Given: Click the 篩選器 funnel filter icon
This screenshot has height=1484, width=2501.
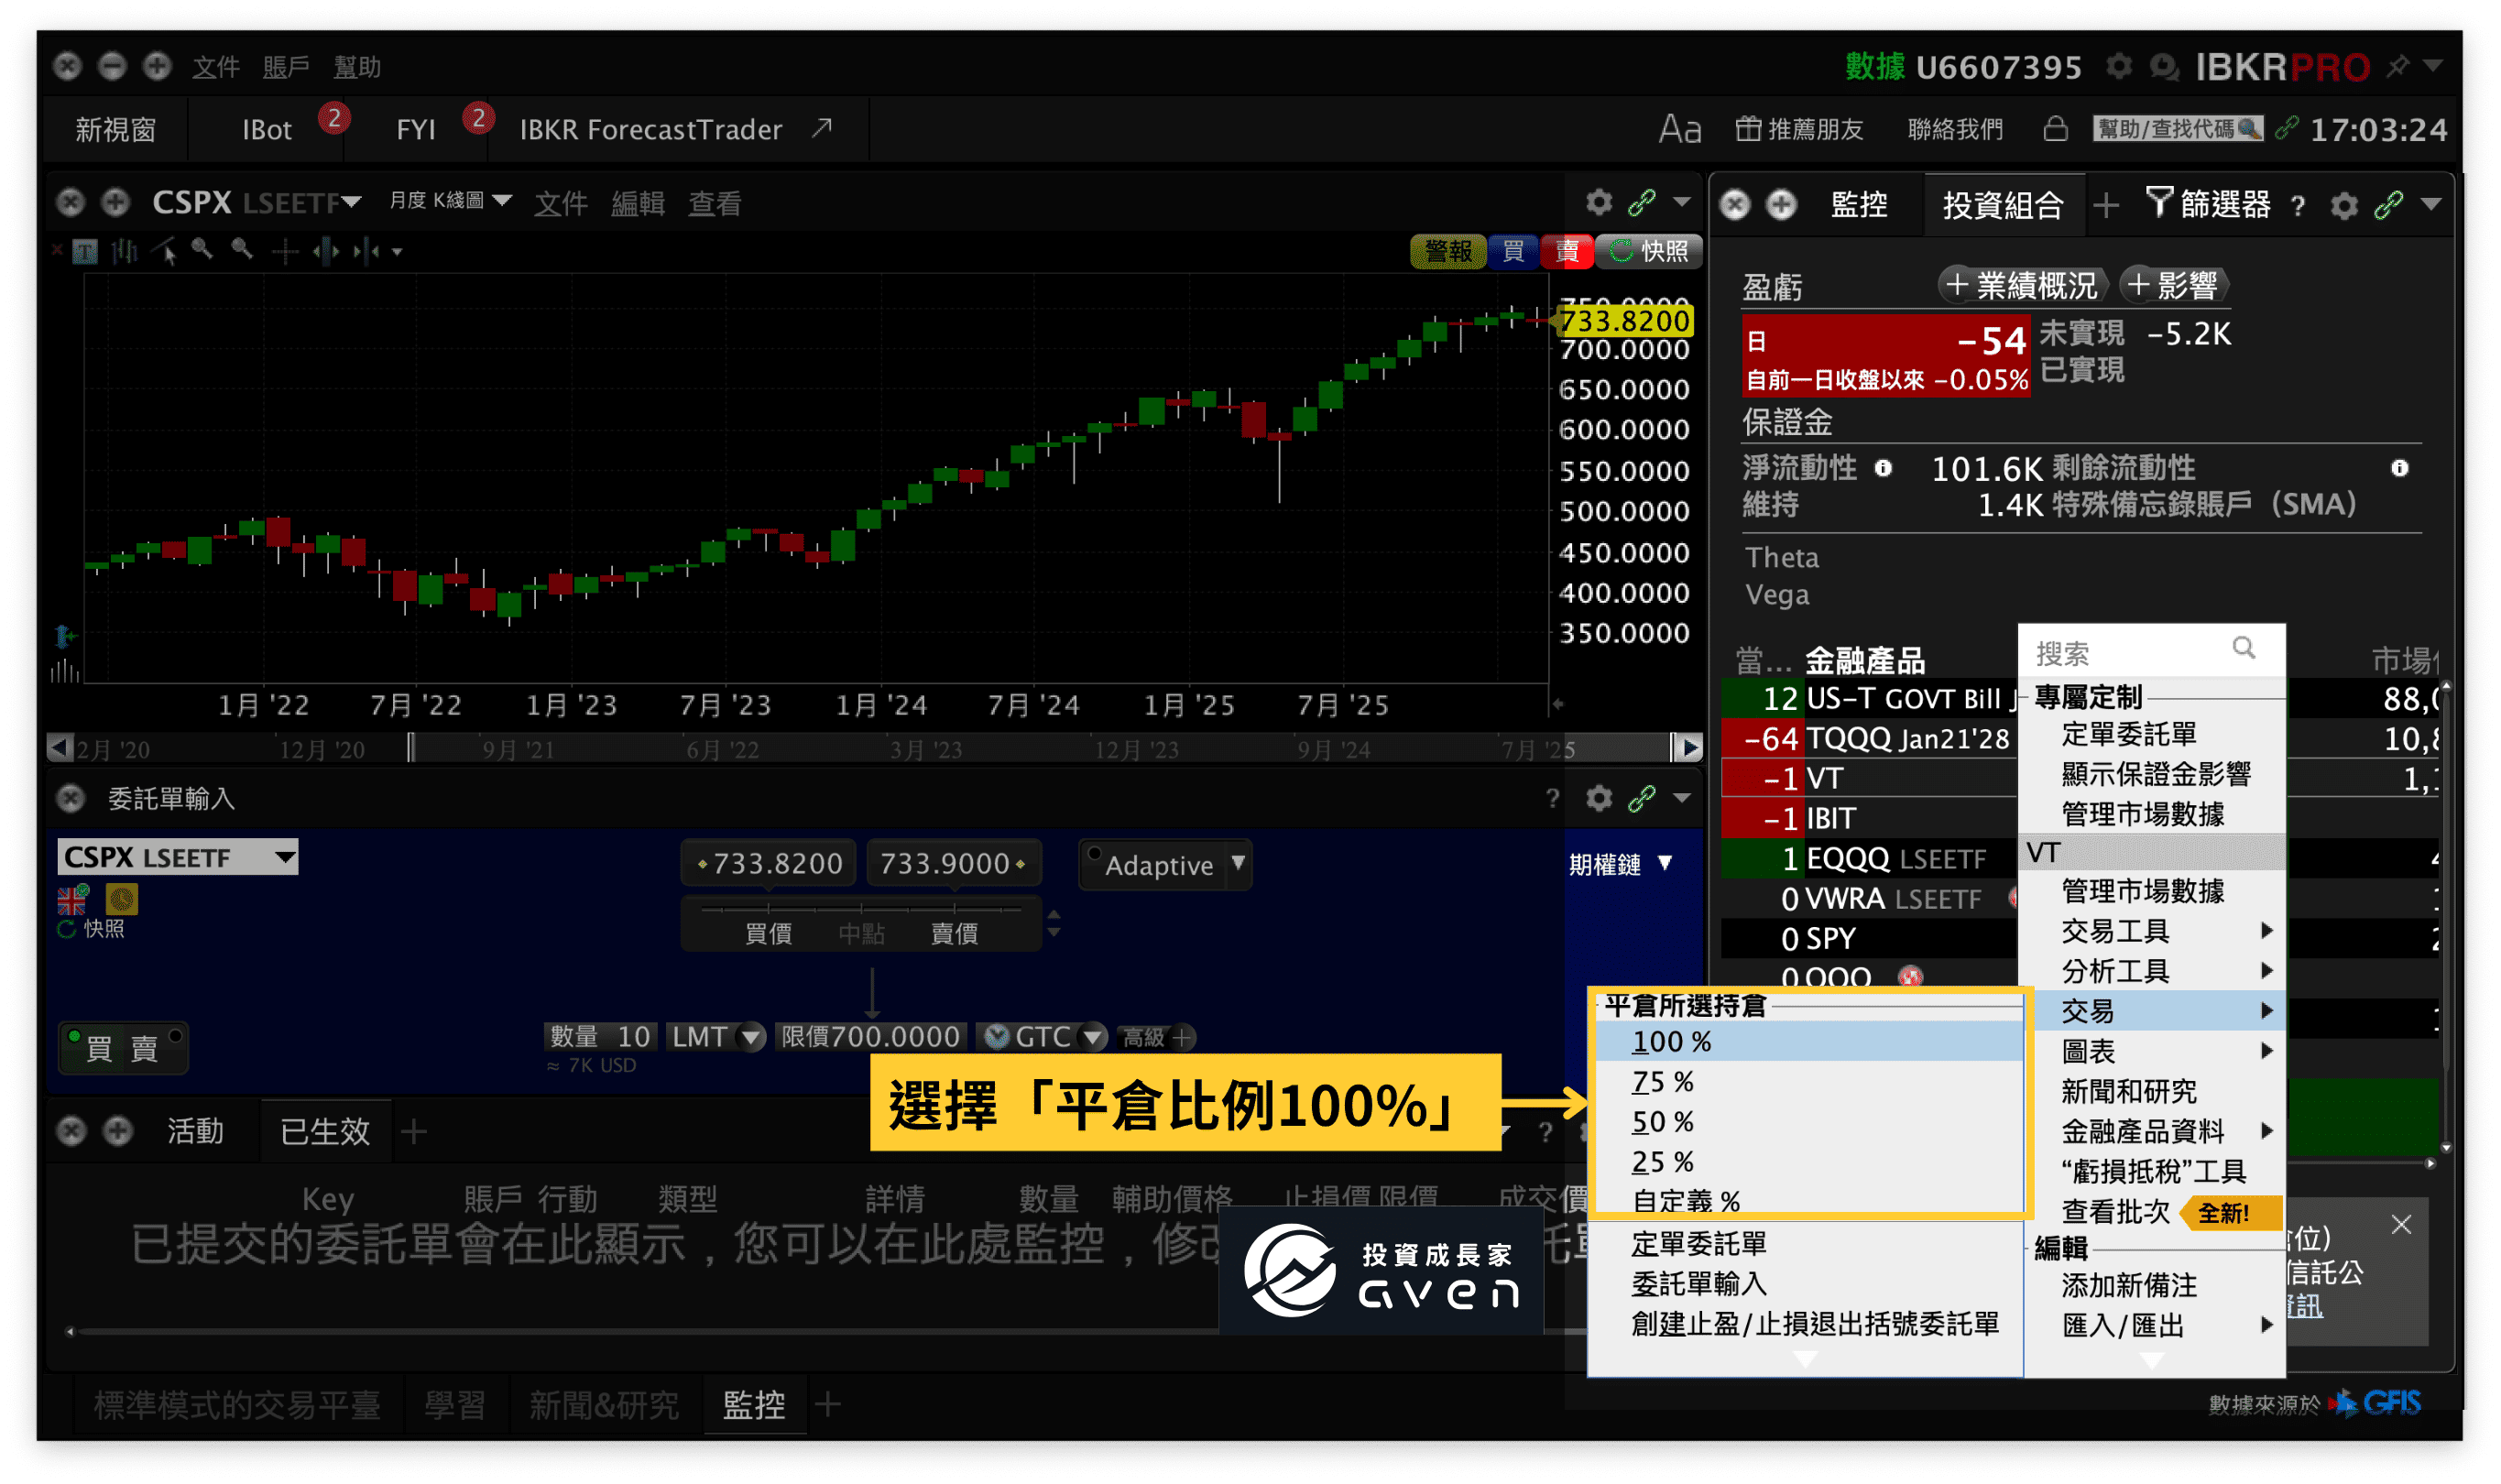Looking at the screenshot, I should point(2161,204).
